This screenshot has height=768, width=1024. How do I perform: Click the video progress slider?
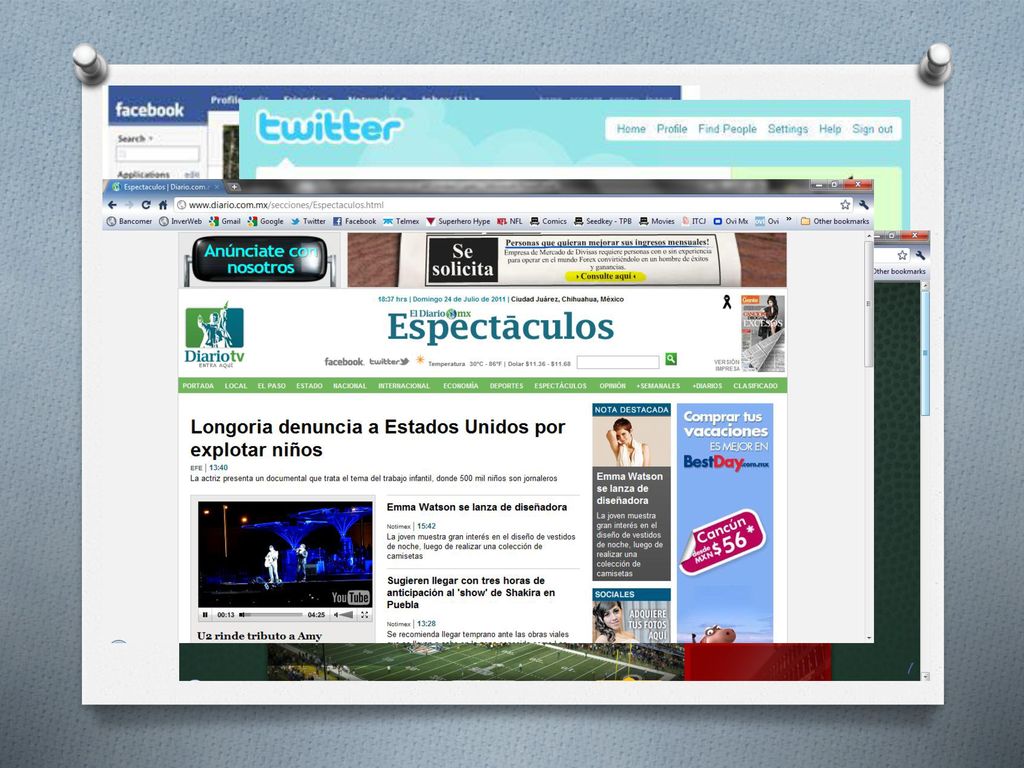[271, 615]
